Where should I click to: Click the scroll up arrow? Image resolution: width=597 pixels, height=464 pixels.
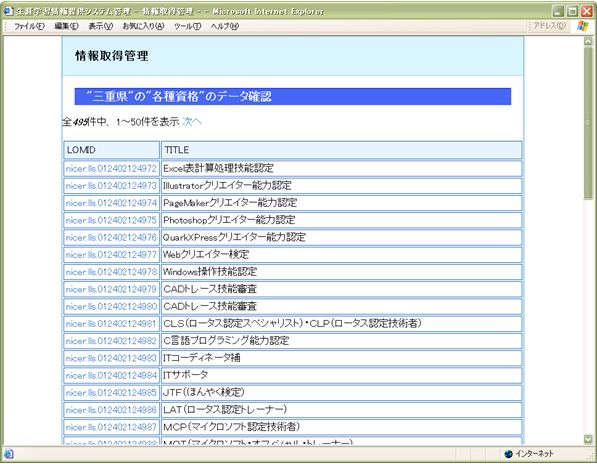588,41
